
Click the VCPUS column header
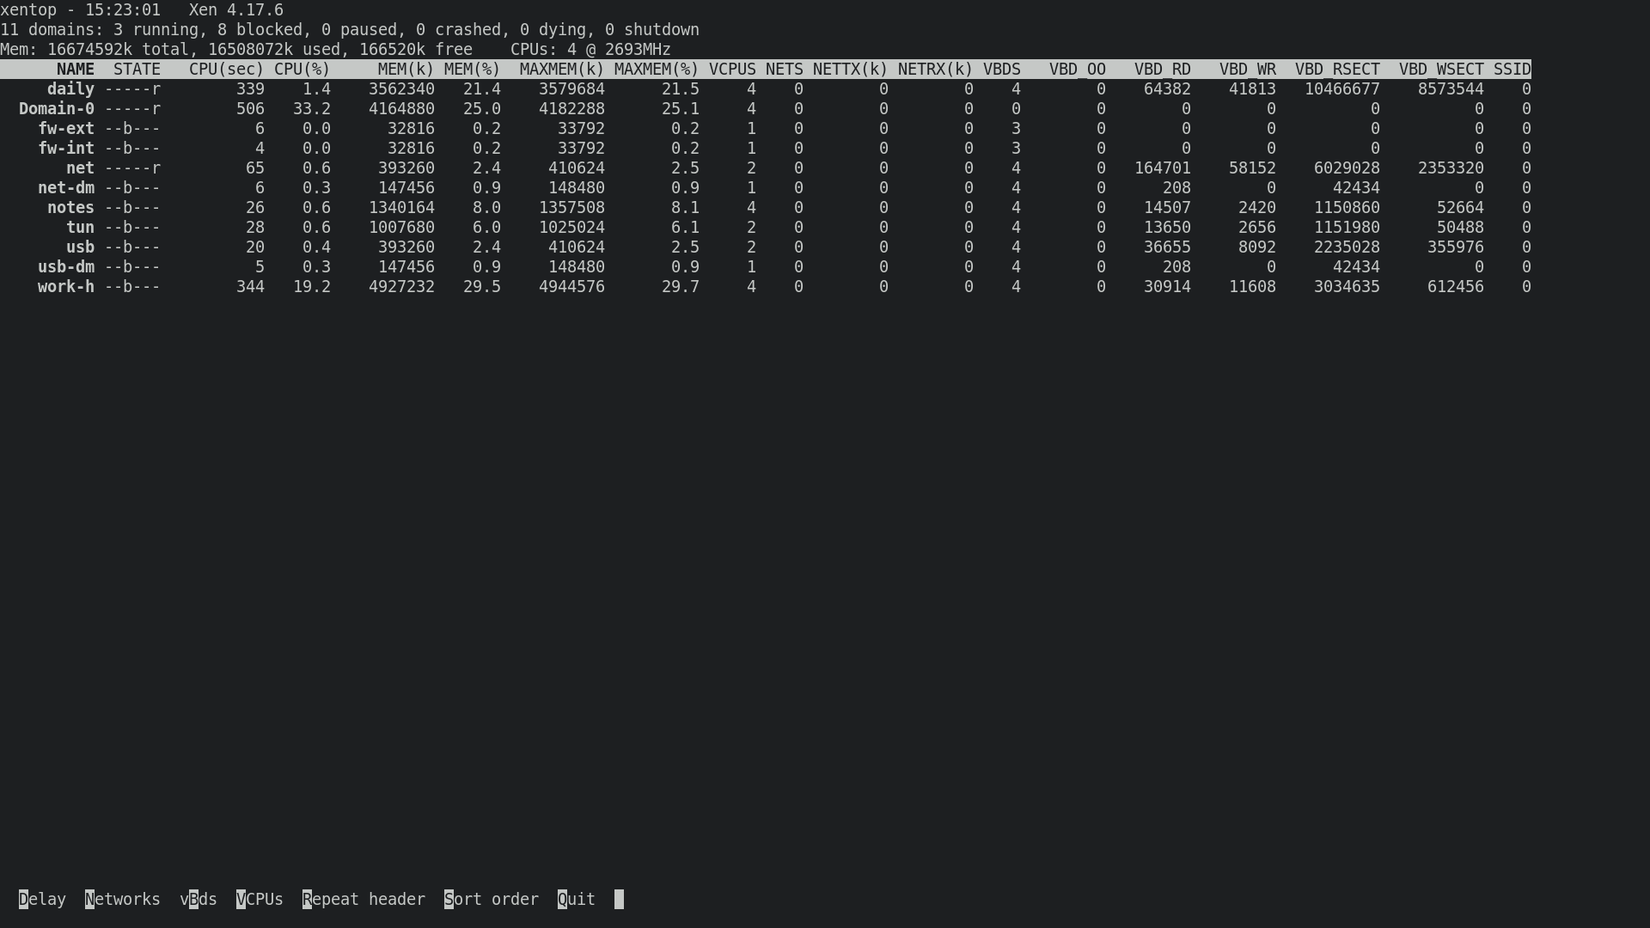click(732, 69)
